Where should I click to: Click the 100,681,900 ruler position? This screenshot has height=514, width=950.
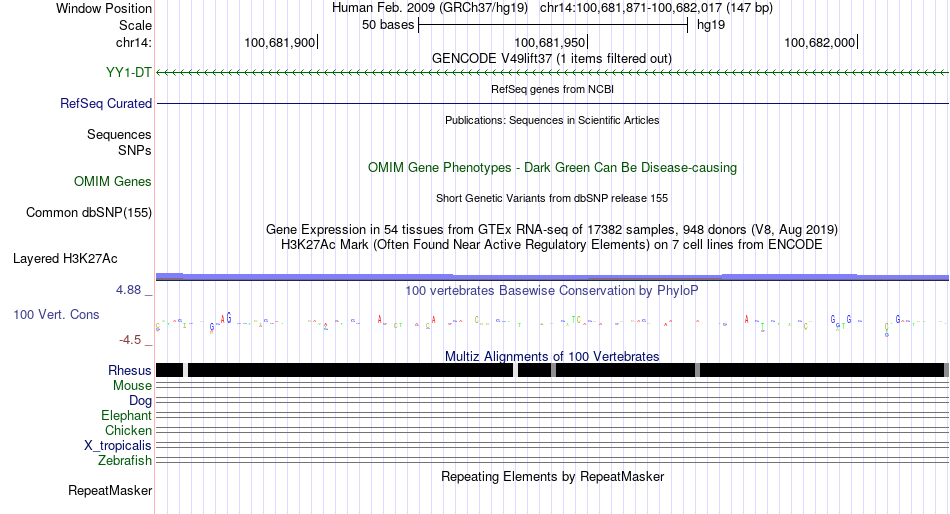(280, 42)
